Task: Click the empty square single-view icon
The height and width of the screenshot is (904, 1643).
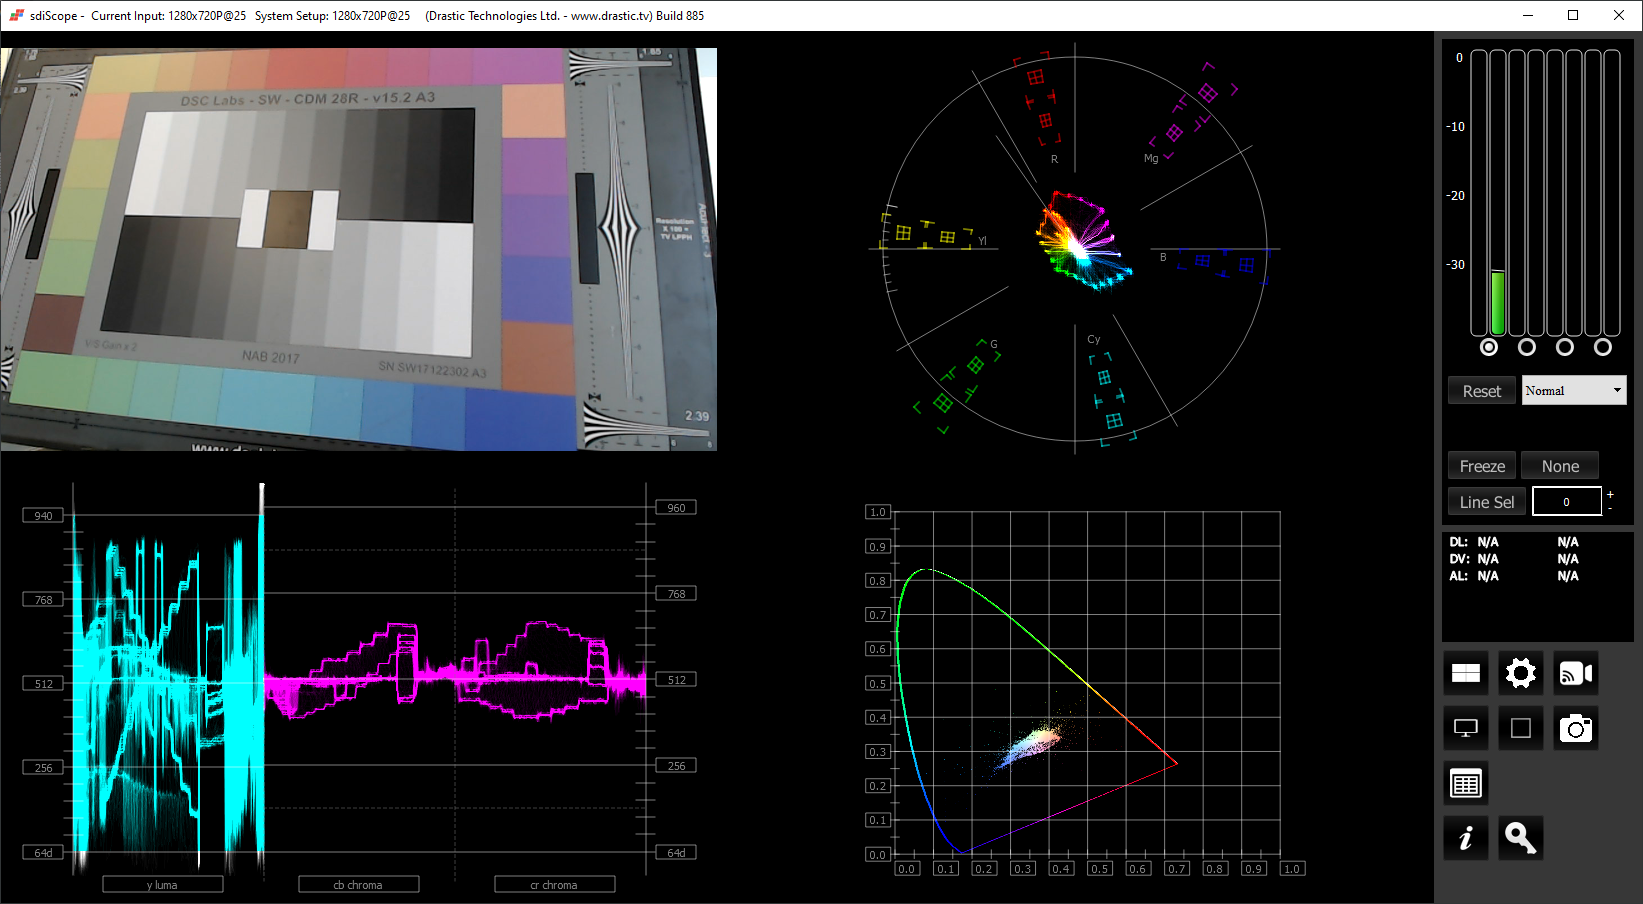Action: pyautogui.click(x=1521, y=728)
